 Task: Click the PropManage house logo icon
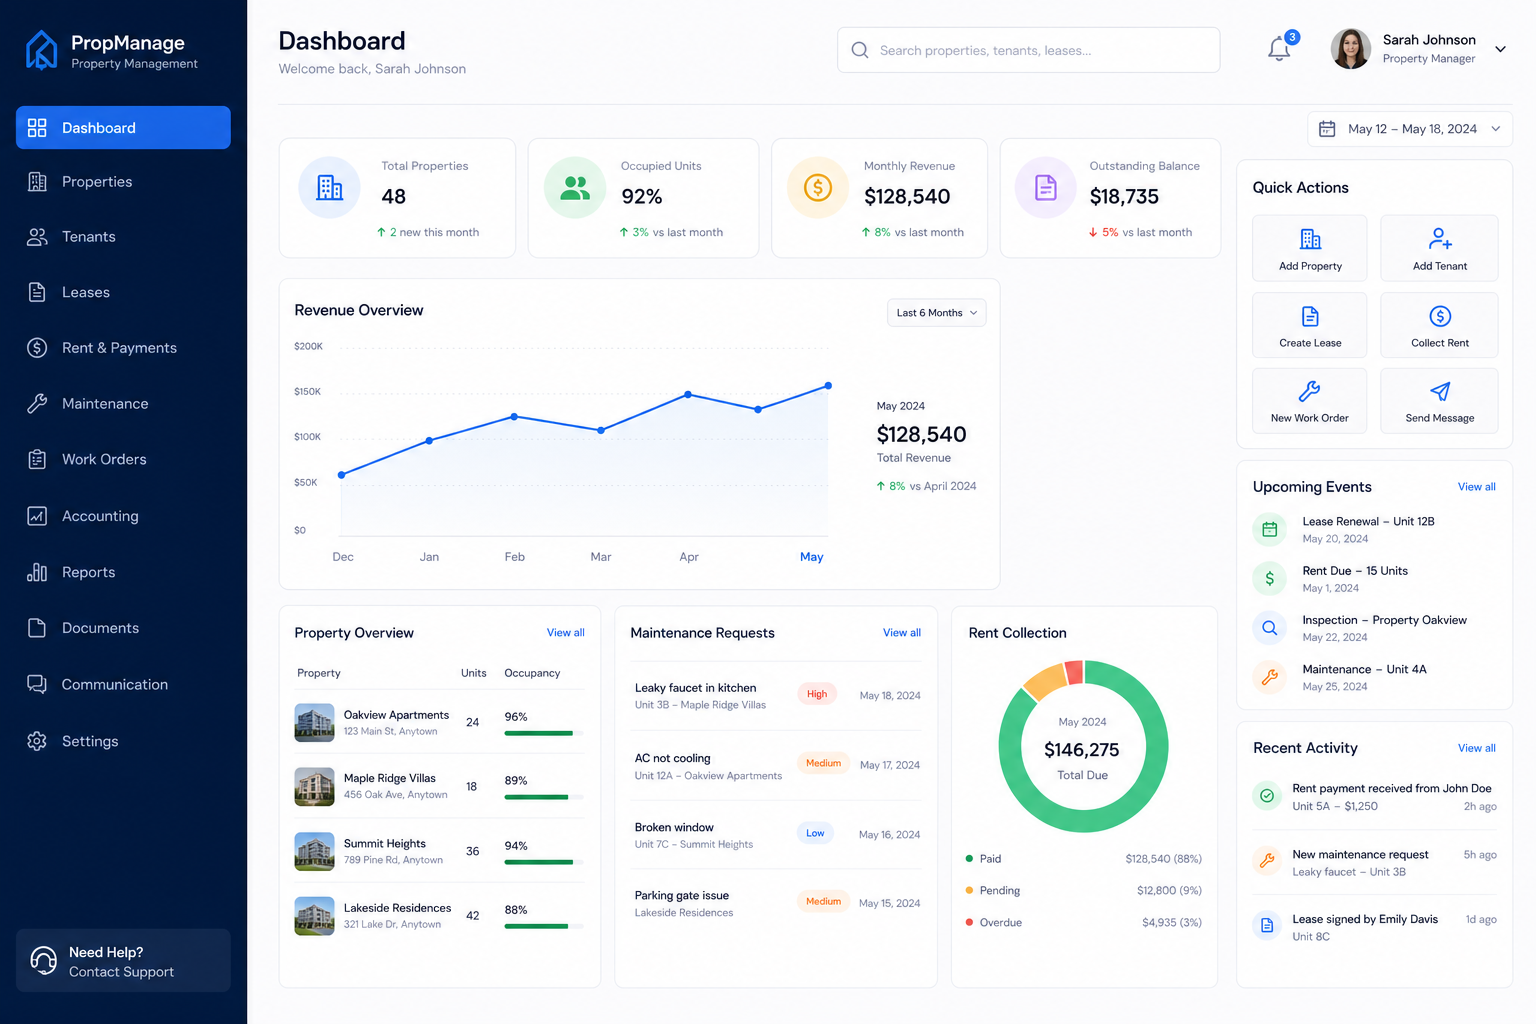[41, 50]
